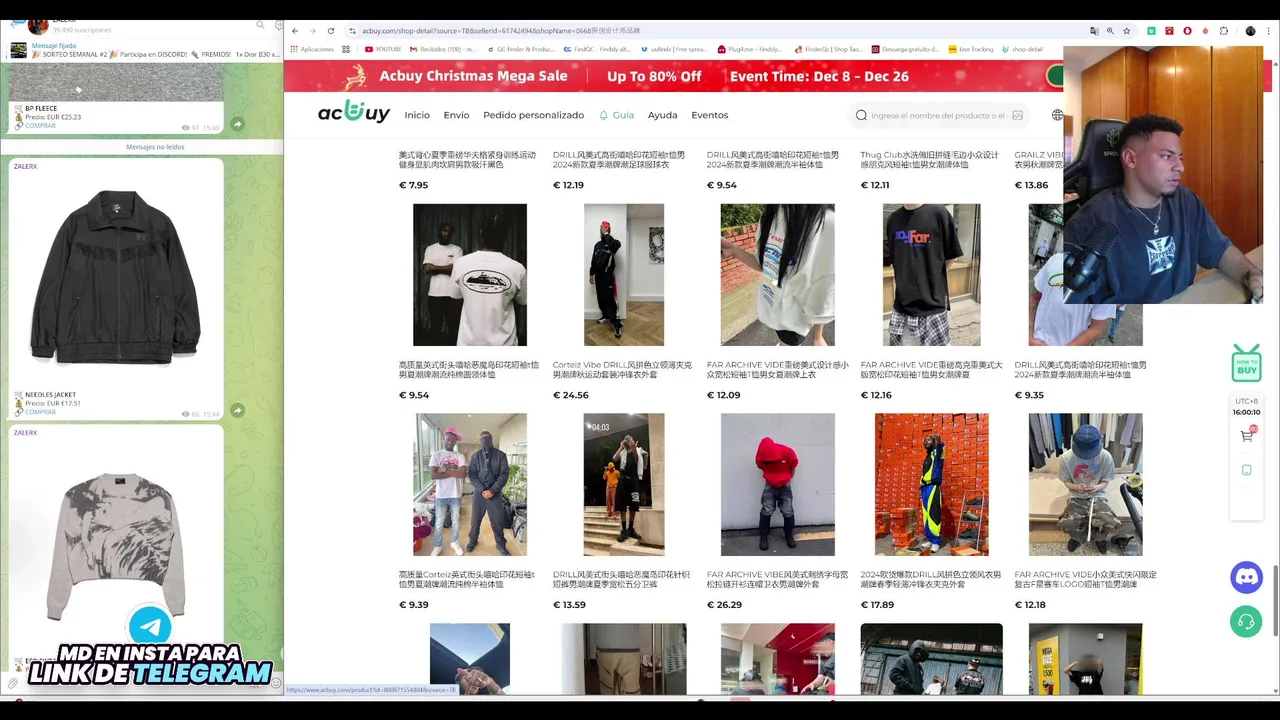1280x720 pixels.
Task: Open the language globe icon
Action: click(1057, 115)
